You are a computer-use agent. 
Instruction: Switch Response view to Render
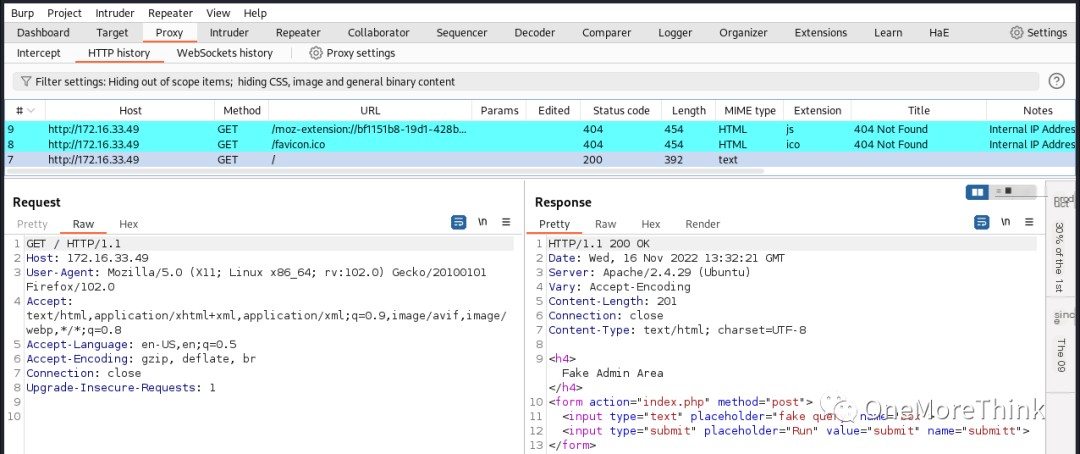703,224
